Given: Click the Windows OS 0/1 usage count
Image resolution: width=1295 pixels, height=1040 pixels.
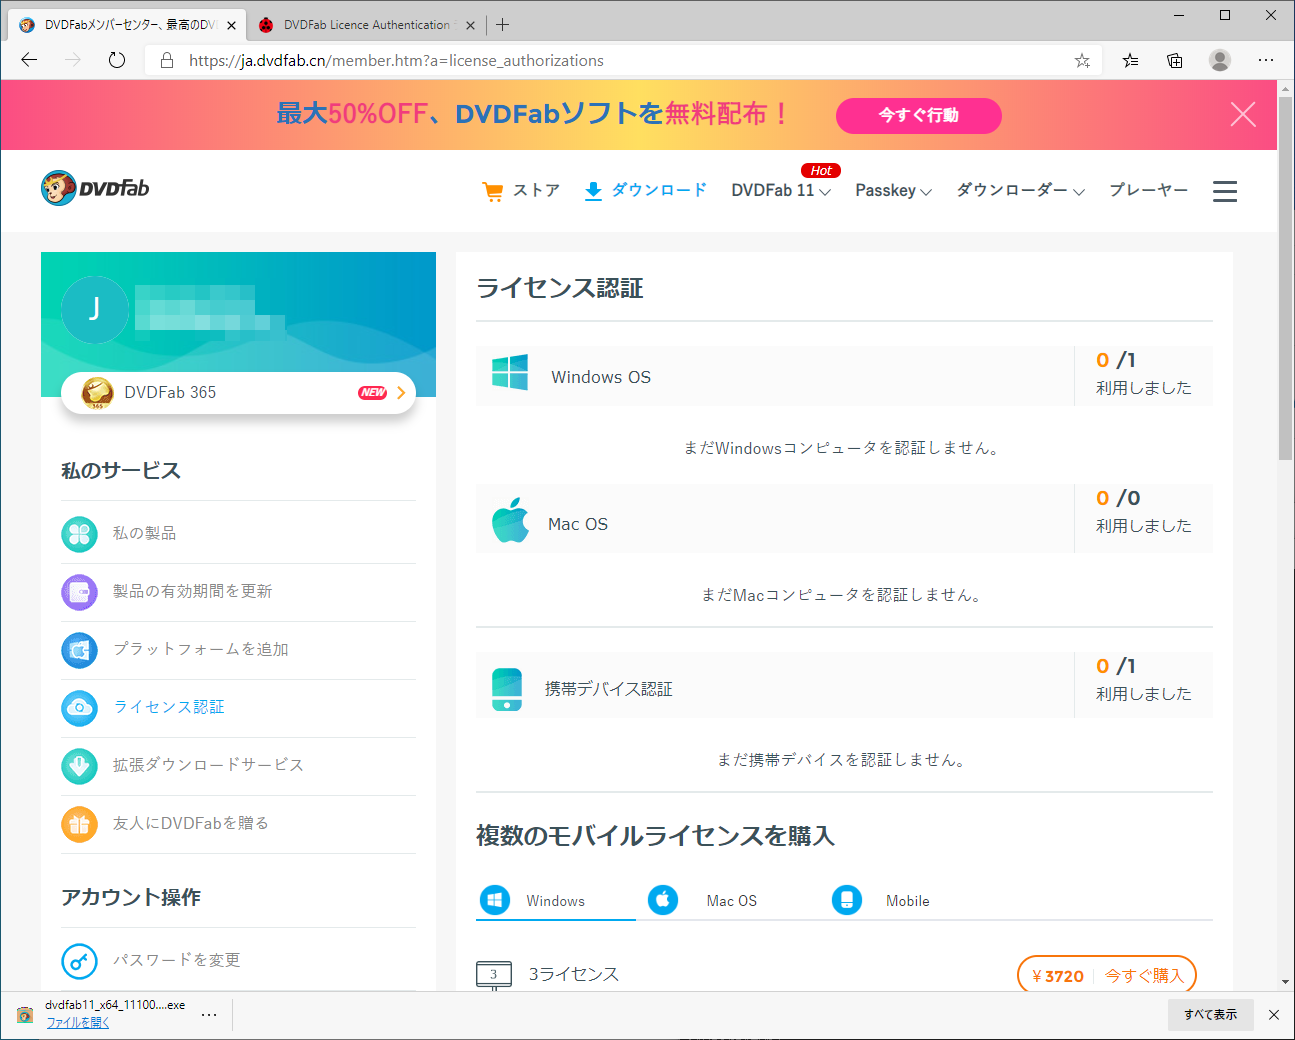Looking at the screenshot, I should tap(1116, 361).
